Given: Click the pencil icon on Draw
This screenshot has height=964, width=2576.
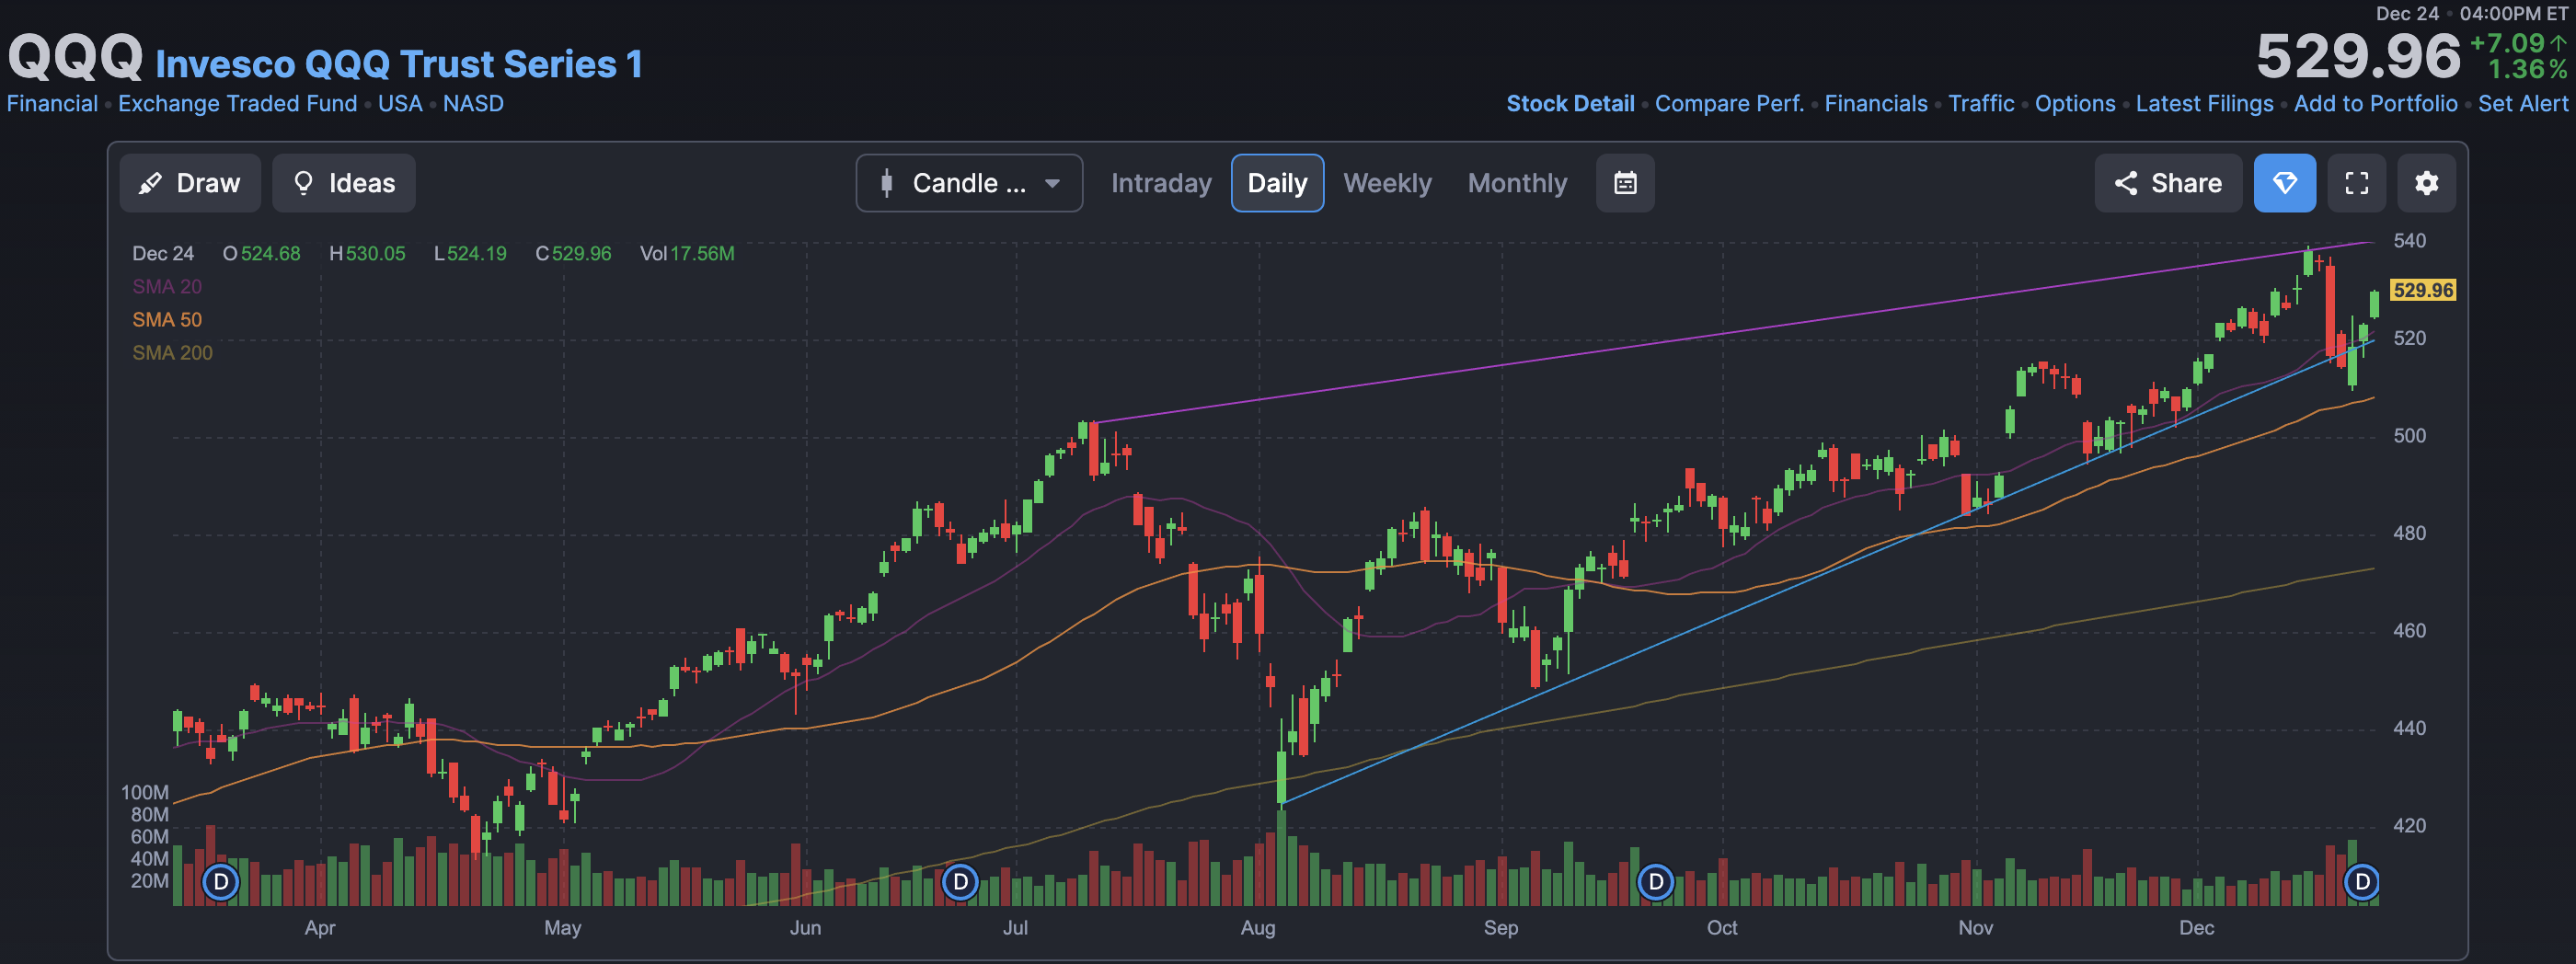Looking at the screenshot, I should point(150,183).
